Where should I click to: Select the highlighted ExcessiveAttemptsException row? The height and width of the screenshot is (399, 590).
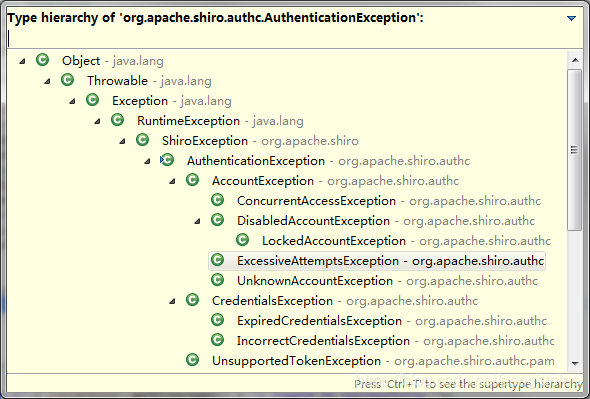click(377, 260)
